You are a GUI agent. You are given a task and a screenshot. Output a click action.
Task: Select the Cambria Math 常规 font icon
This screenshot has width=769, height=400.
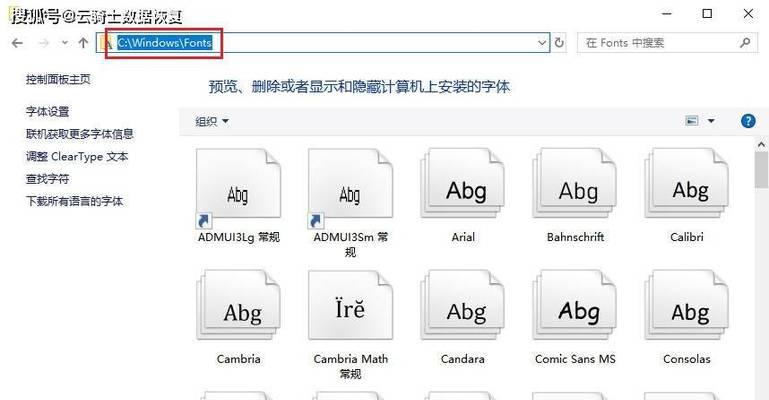tap(350, 305)
